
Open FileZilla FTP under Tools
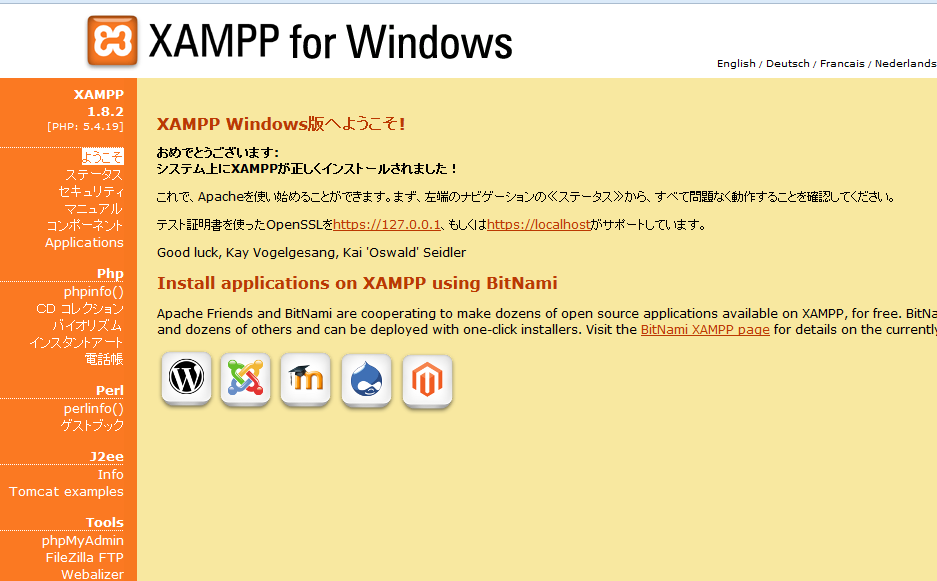[x=84, y=557]
